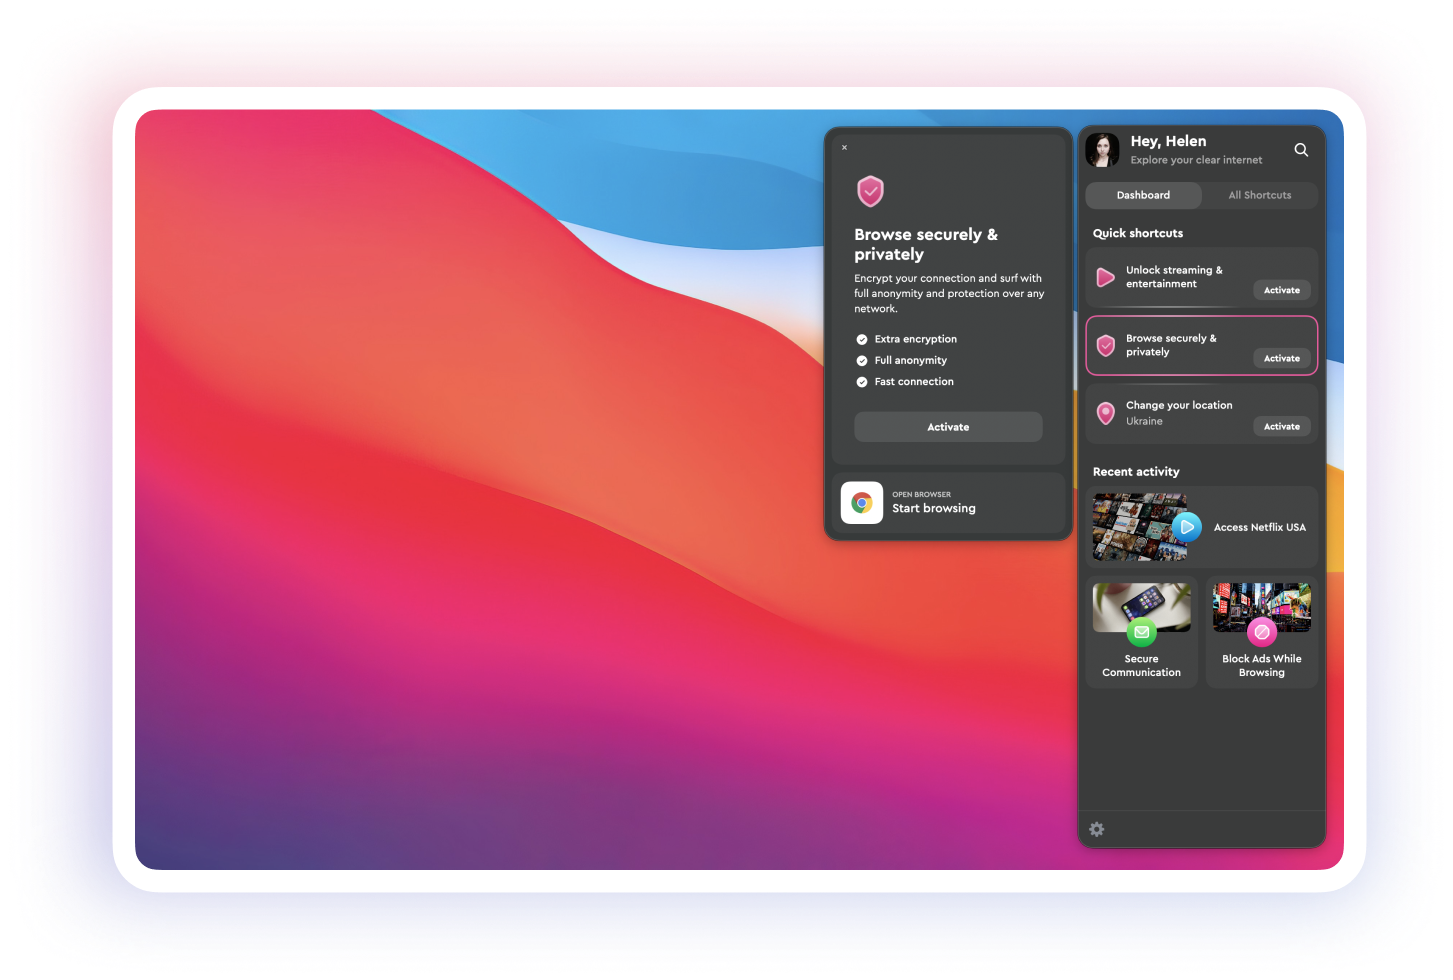Click 'Change your location' text

[1179, 405]
